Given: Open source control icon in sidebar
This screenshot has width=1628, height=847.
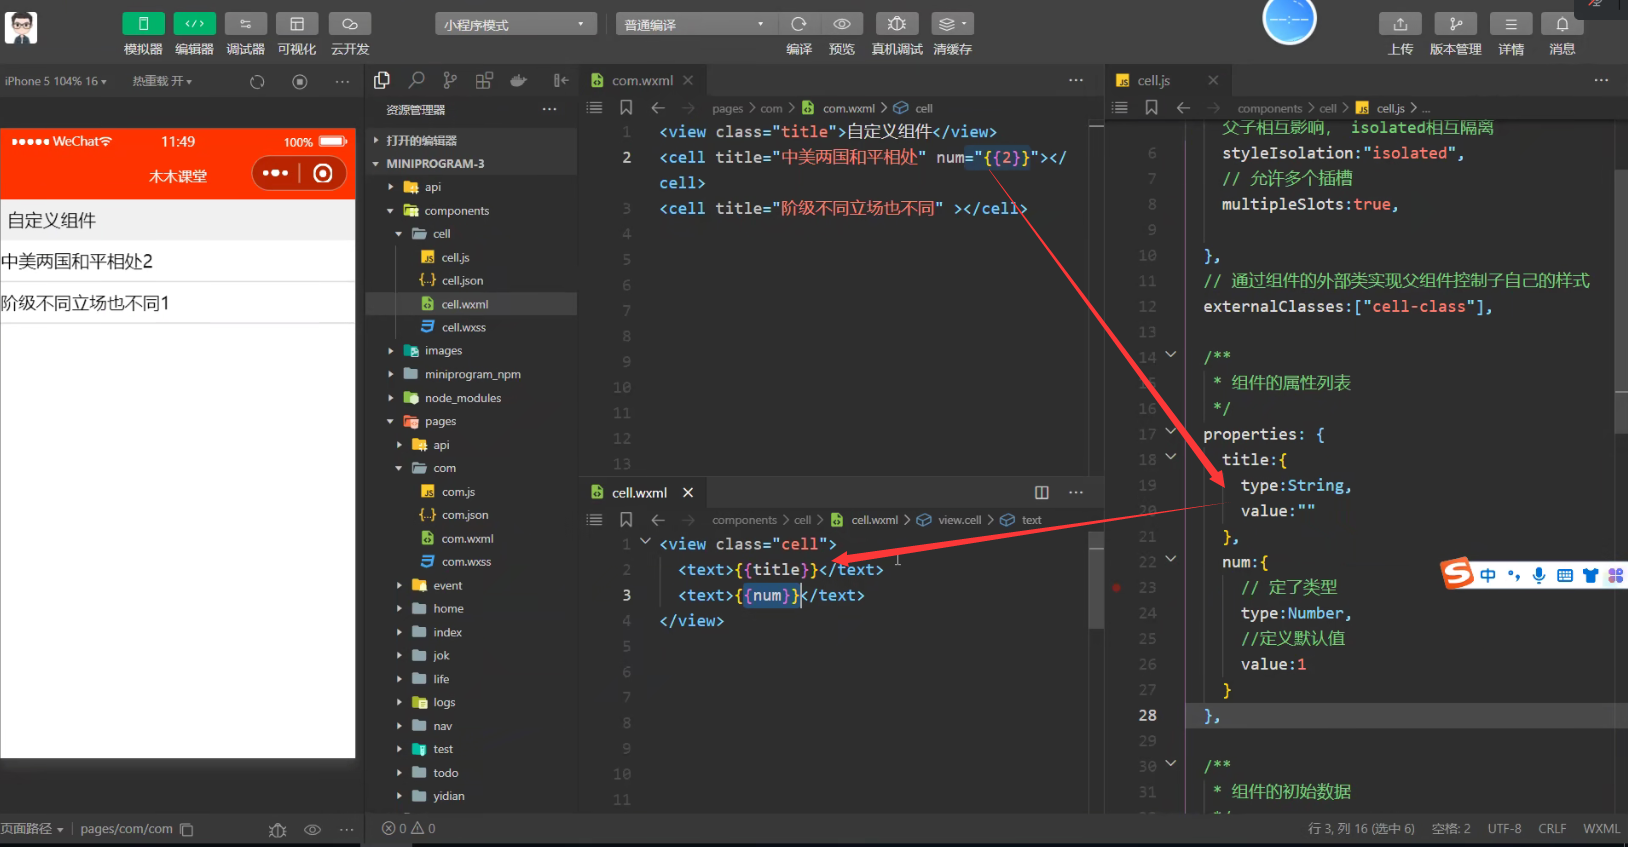Looking at the screenshot, I should 450,80.
